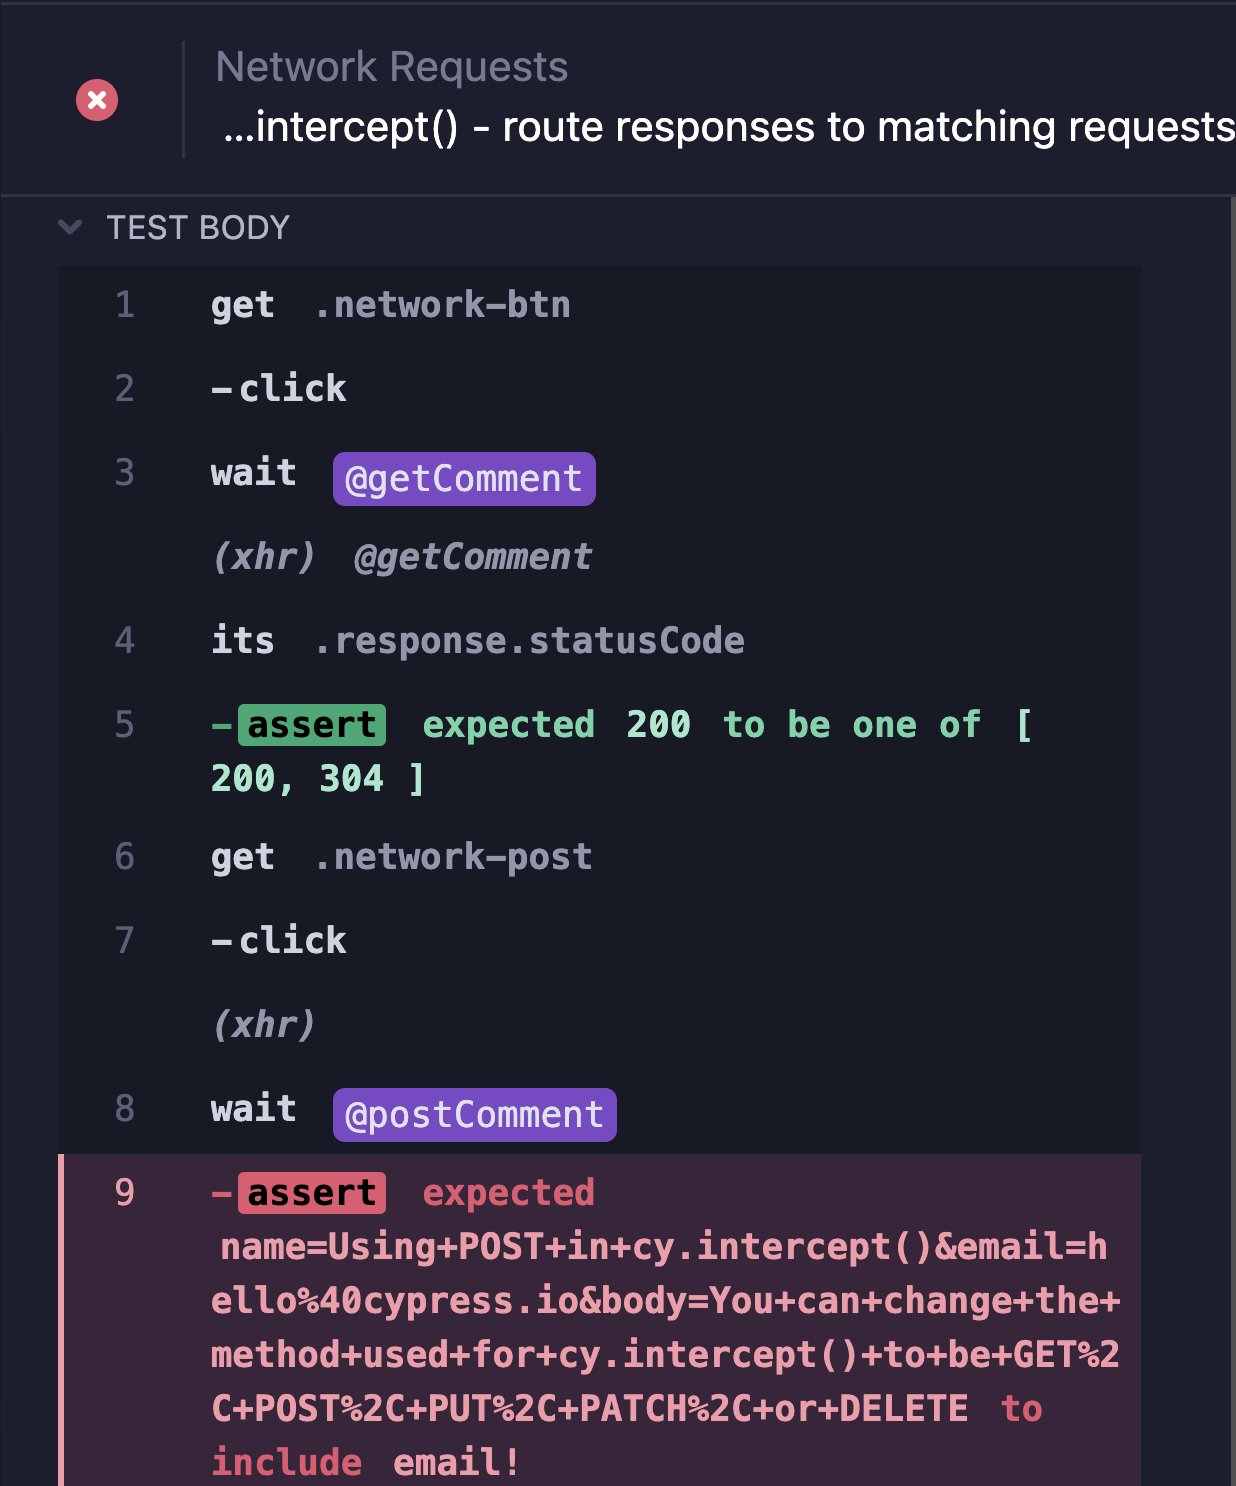
Task: Click the green assert badge on line 5
Action: pyautogui.click(x=310, y=724)
